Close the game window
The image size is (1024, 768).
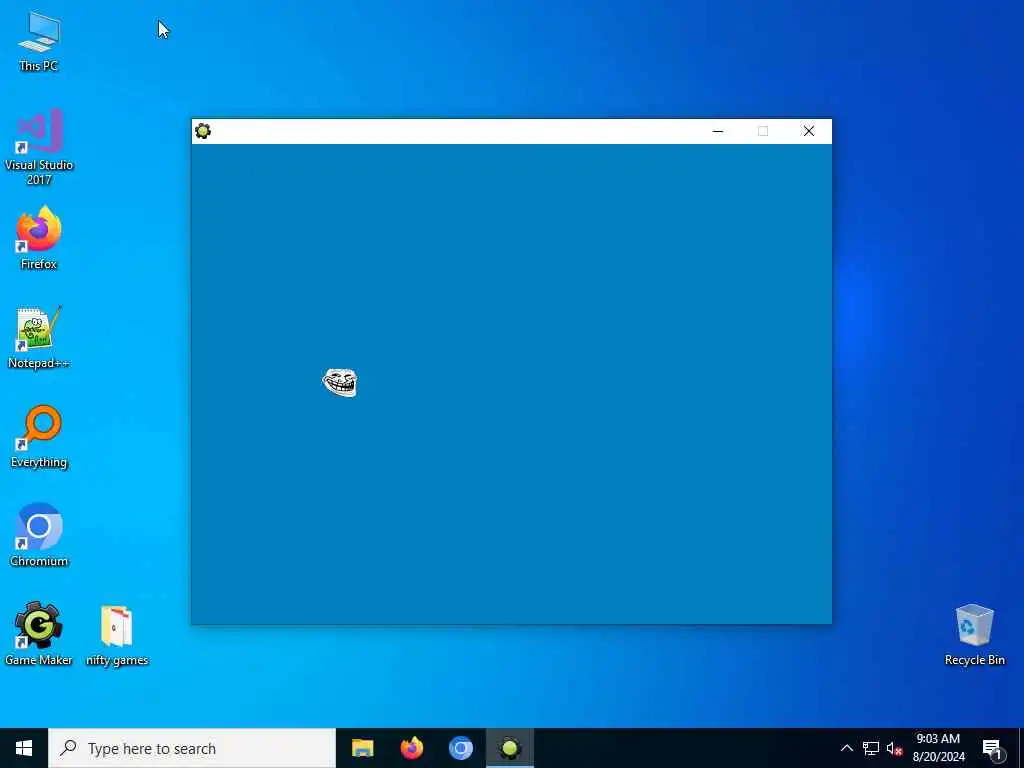tap(808, 131)
